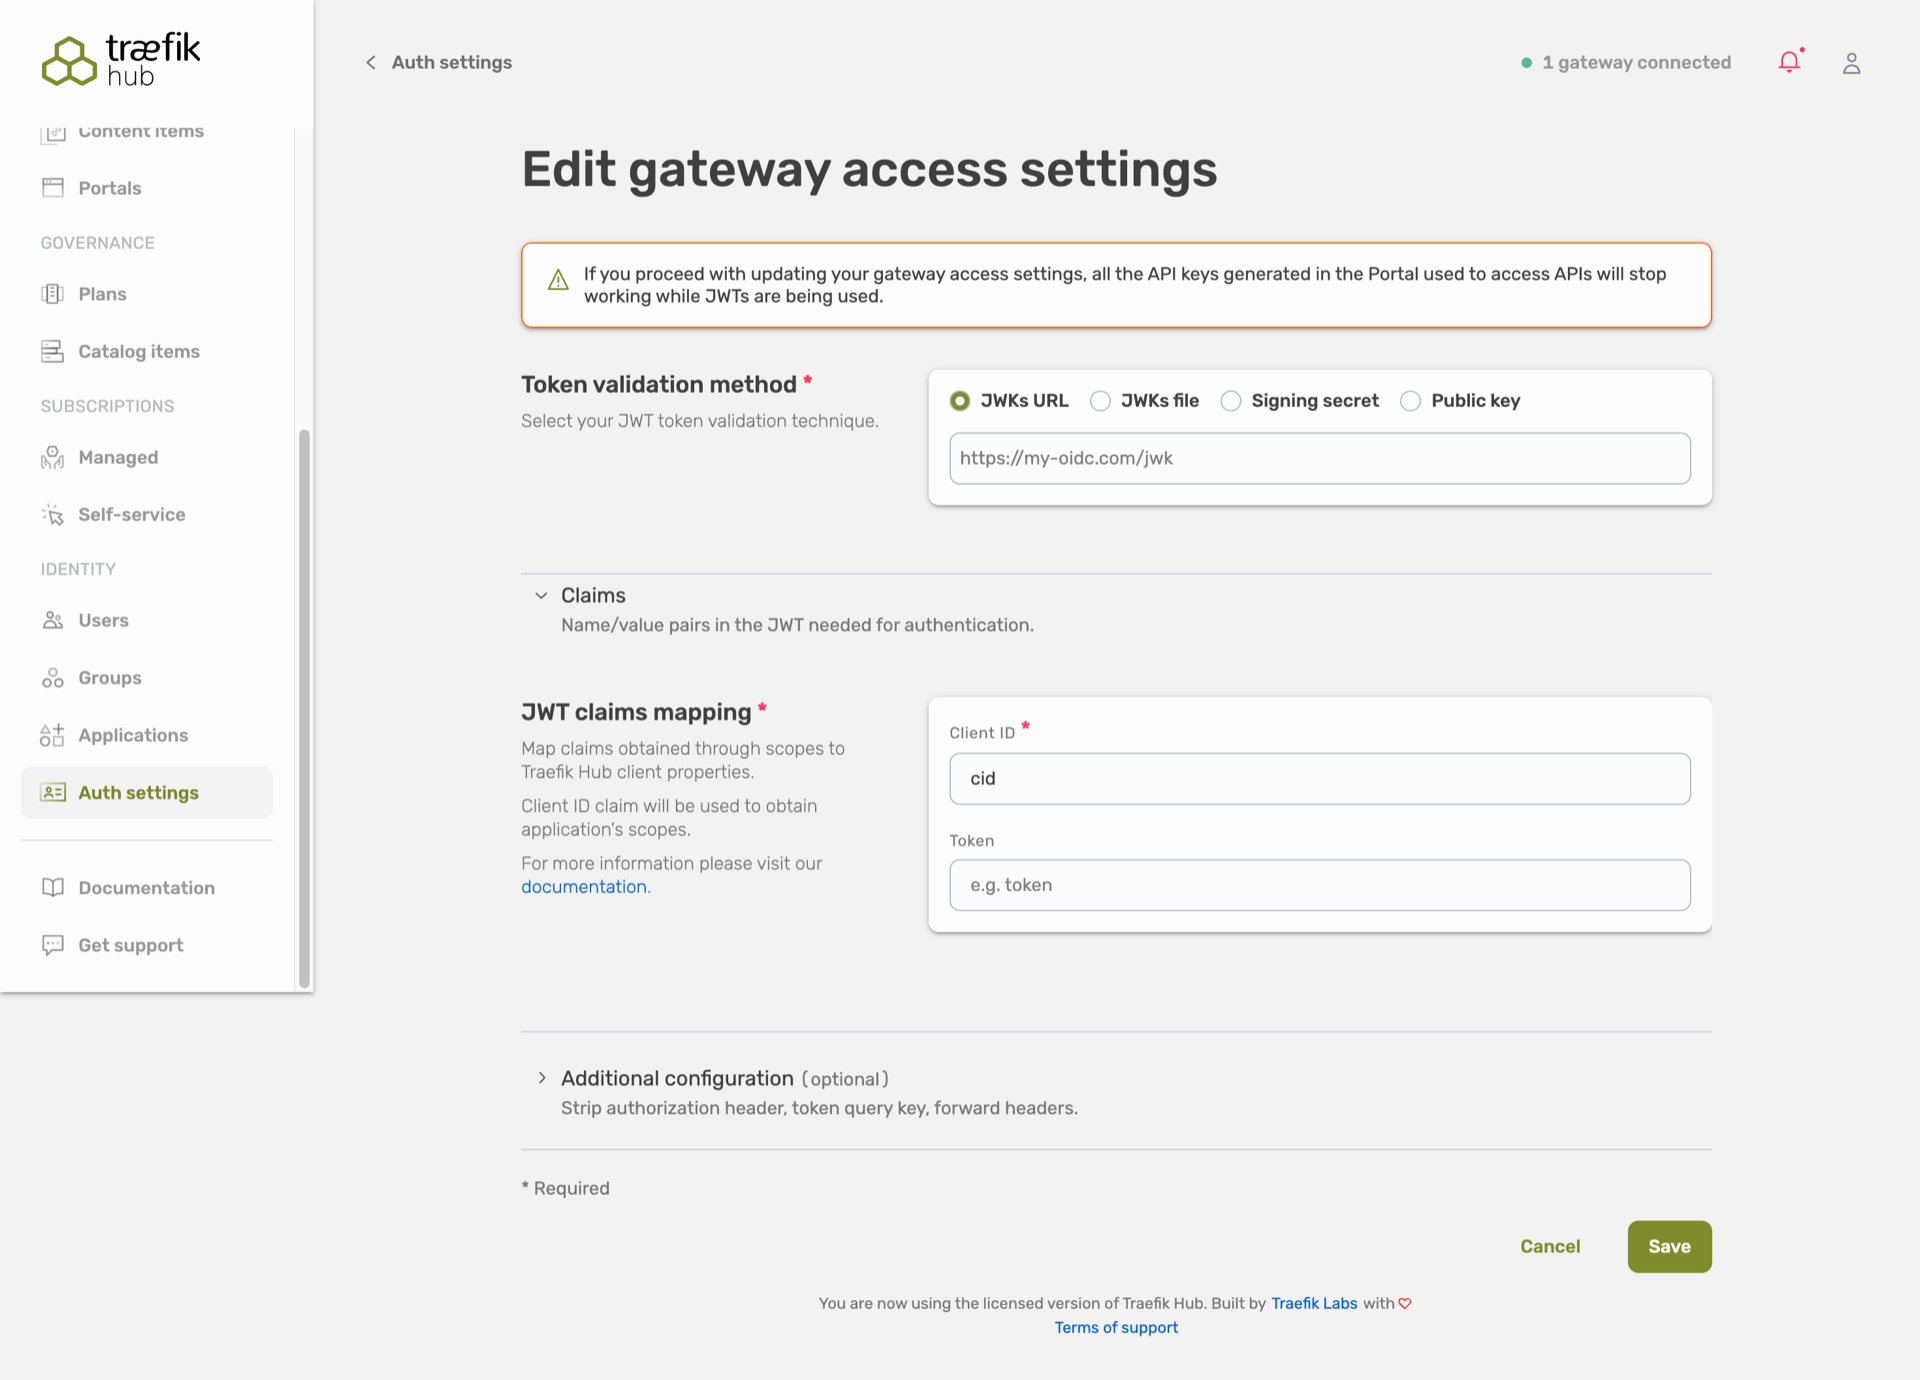The image size is (1920, 1380).
Task: Click the Users people icon
Action: (x=53, y=620)
